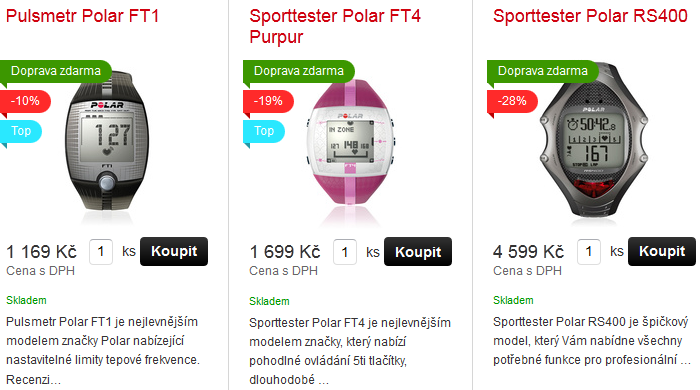Screen dimensions: 700x390
Task: Click the -19% discount badge on FT4
Action: [x=268, y=101]
